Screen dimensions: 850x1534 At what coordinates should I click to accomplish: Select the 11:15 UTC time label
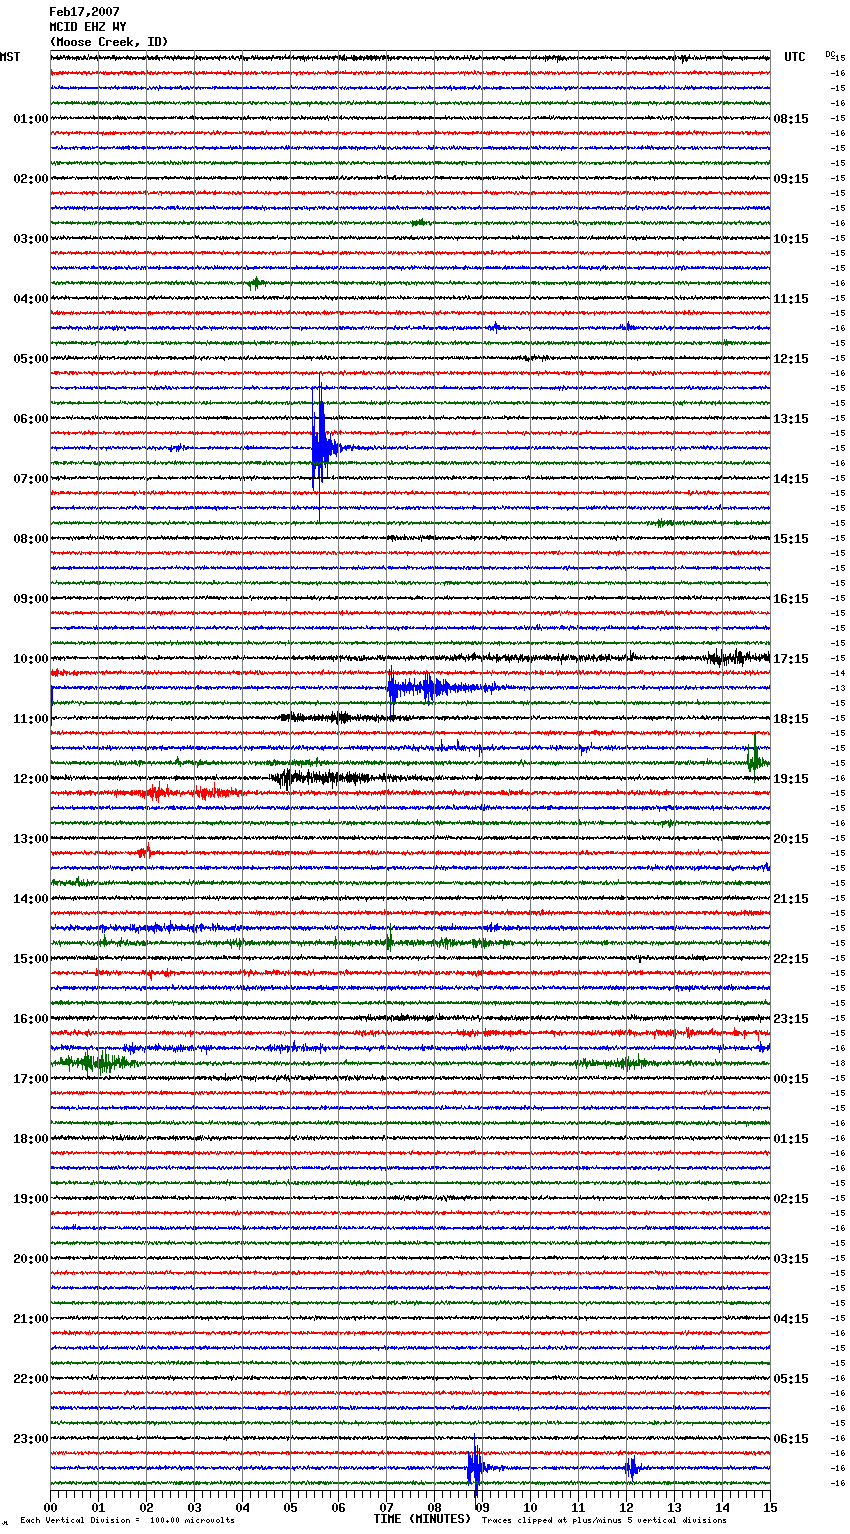point(791,299)
